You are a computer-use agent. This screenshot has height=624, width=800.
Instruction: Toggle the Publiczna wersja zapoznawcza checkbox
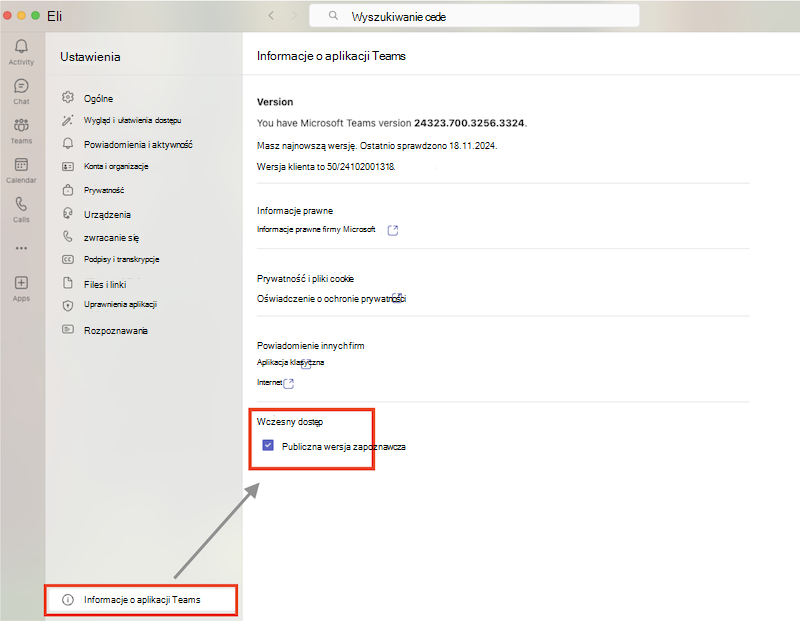point(268,445)
